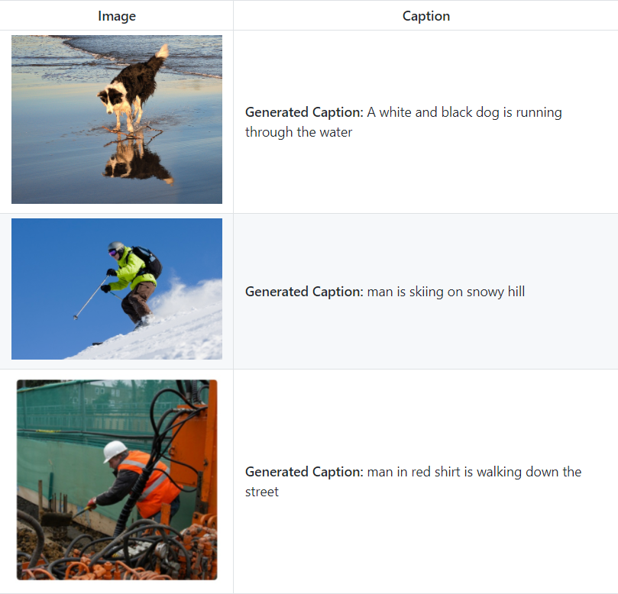This screenshot has height=594, width=618.
Task: Click the worker's orange safety vest
Action: [x=150, y=483]
